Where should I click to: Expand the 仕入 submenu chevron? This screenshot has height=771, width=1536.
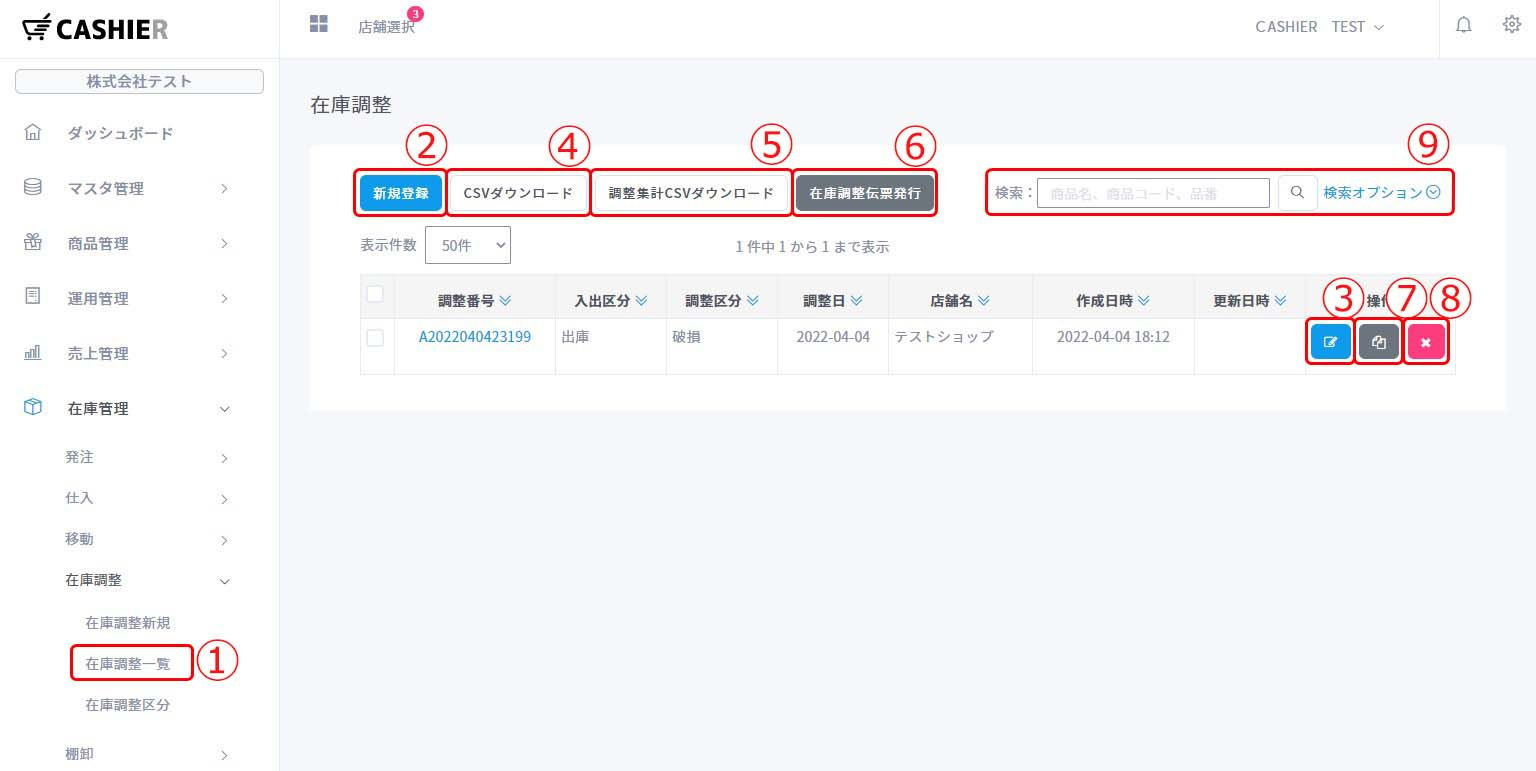pyautogui.click(x=224, y=499)
